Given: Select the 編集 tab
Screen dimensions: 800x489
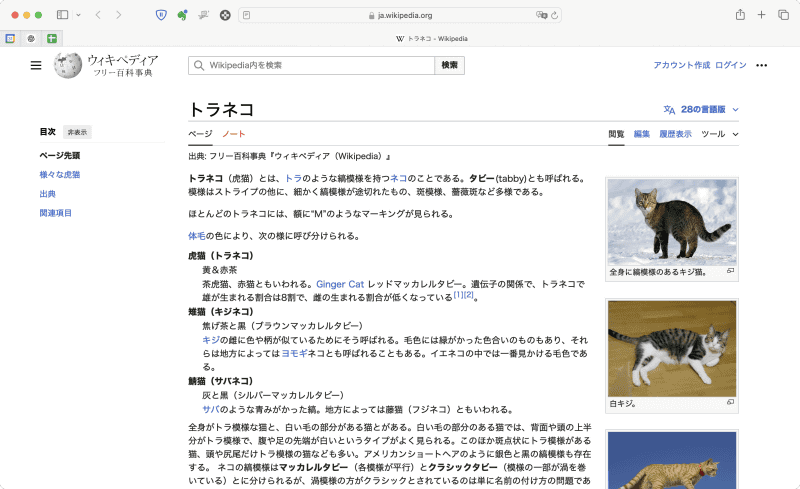Looking at the screenshot, I should pos(642,134).
